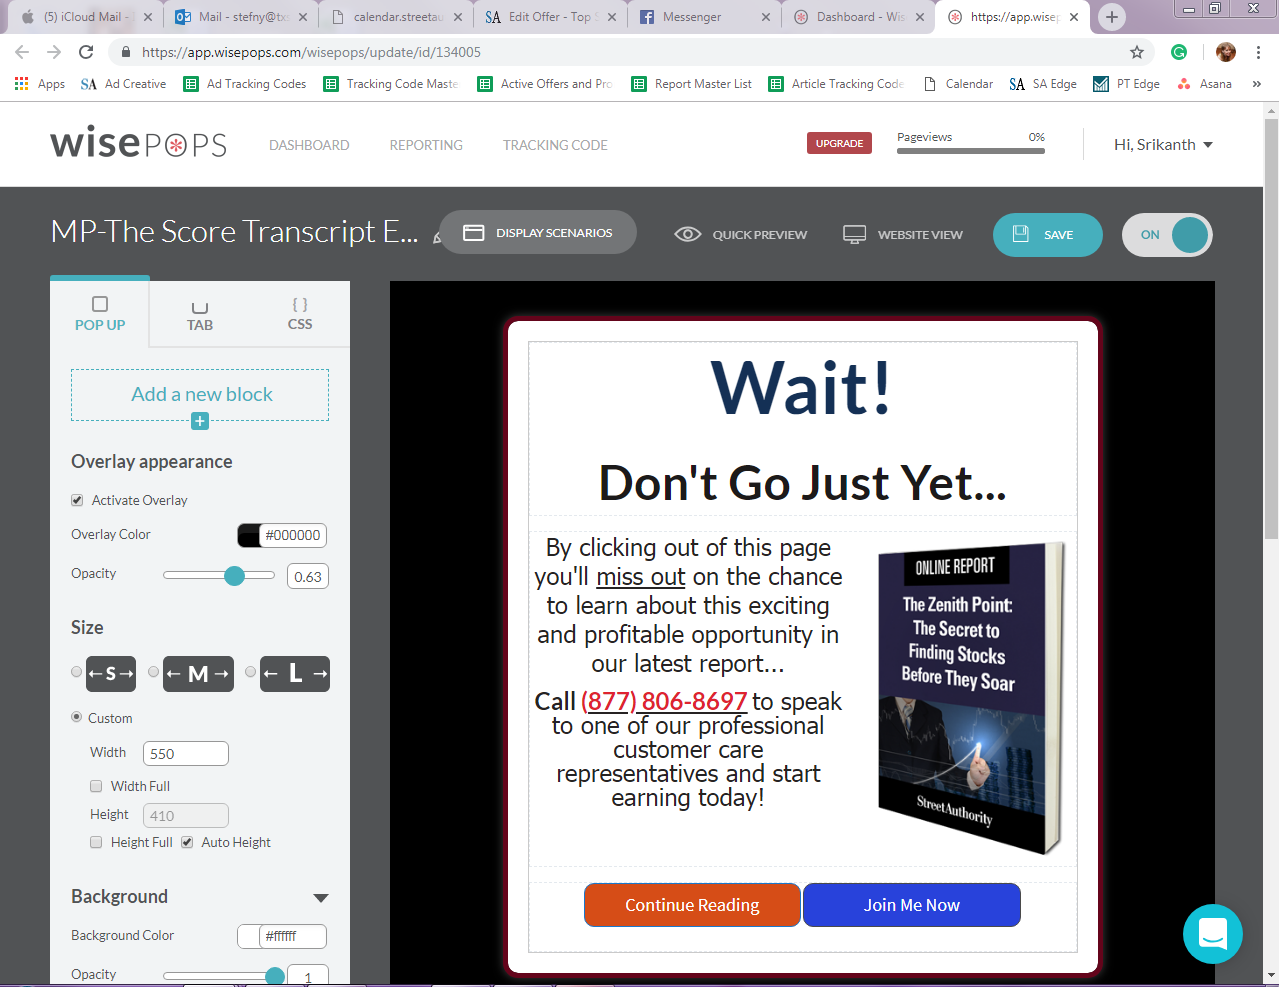Enable the Width Full checkbox
Viewport: 1279px width, 987px height.
[x=96, y=786]
